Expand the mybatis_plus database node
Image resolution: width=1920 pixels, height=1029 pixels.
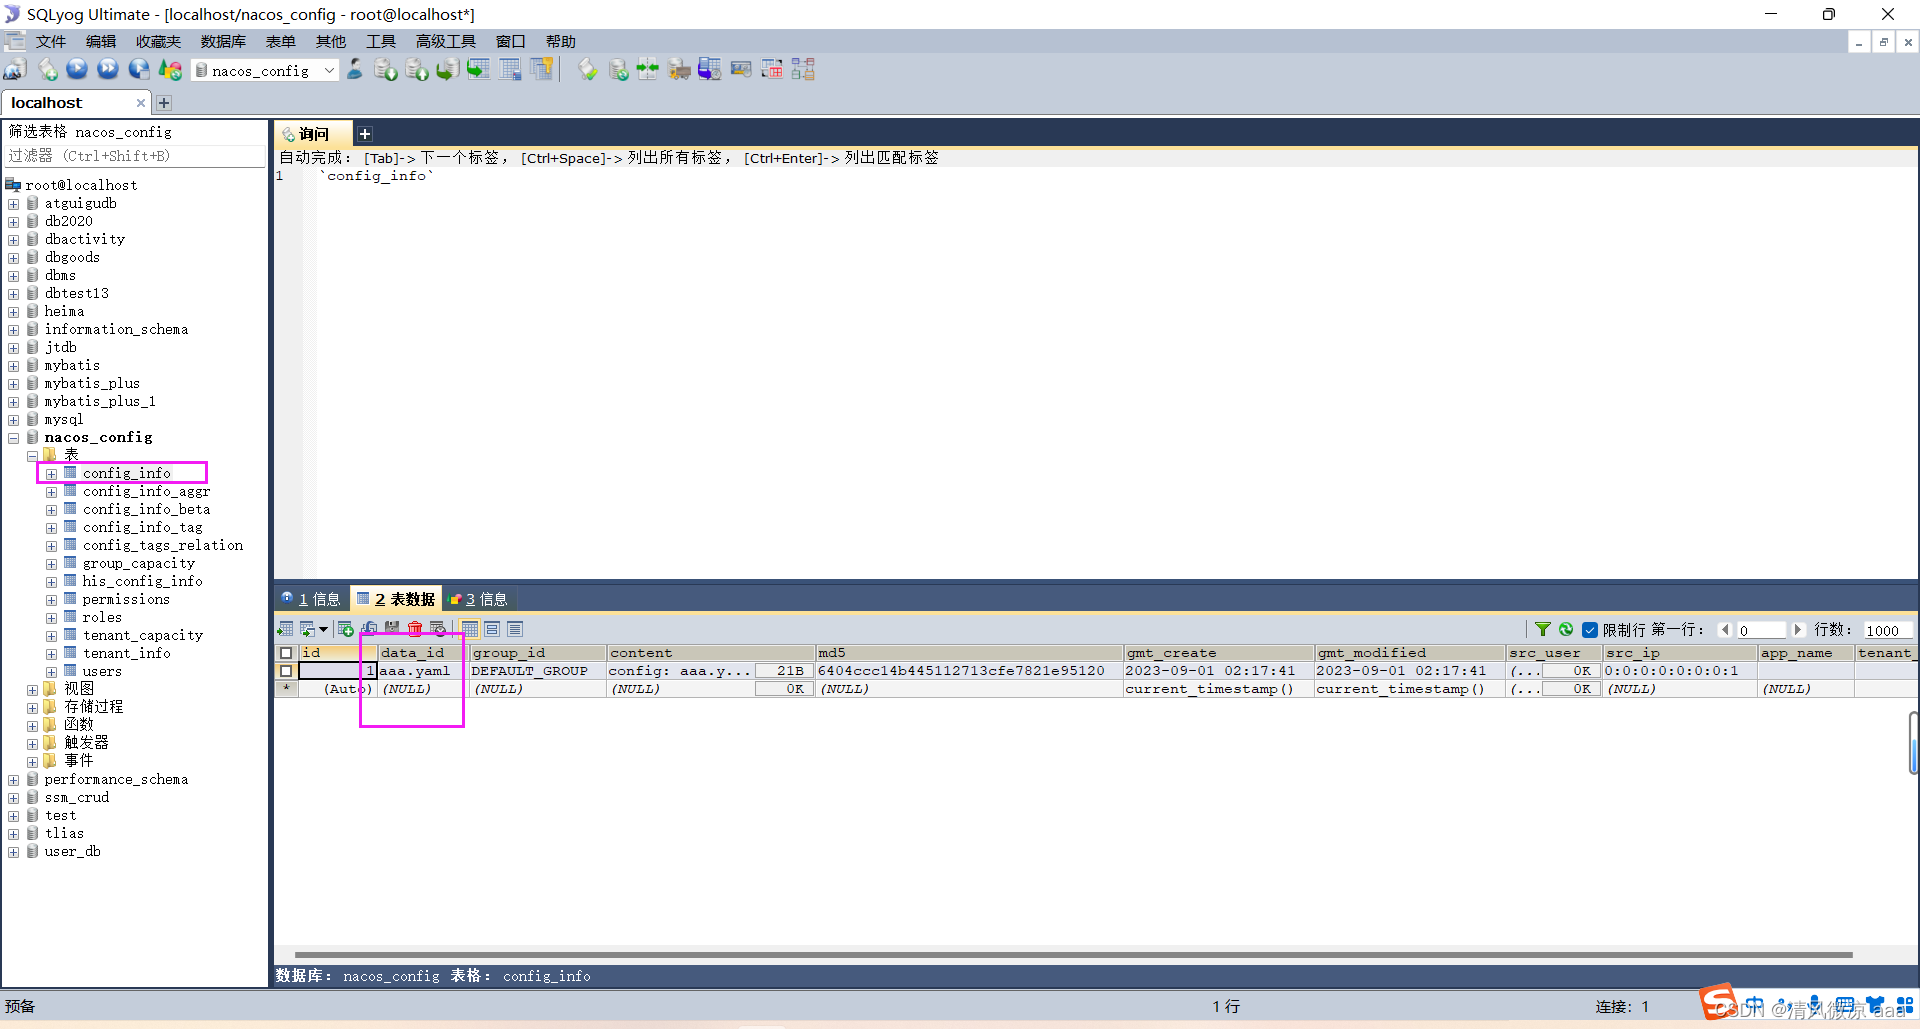coord(14,384)
